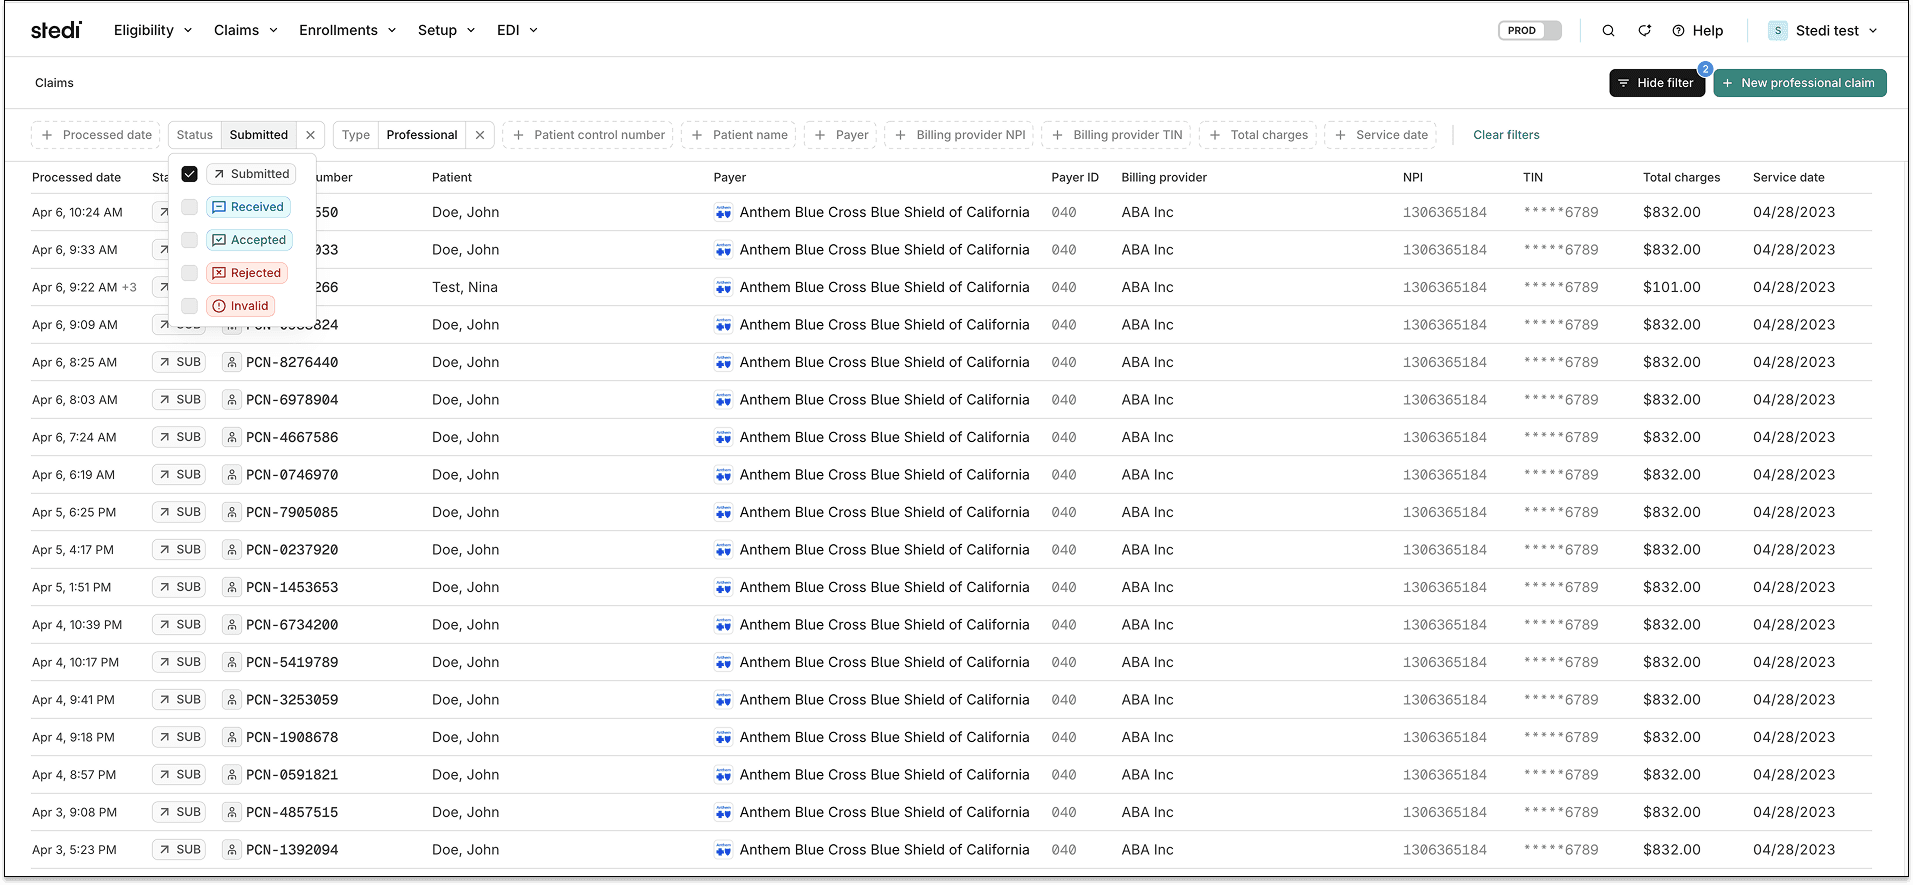
Task: Click Anthem payer icon in Apr 6, 10:24 AM row
Action: pyautogui.click(x=723, y=212)
